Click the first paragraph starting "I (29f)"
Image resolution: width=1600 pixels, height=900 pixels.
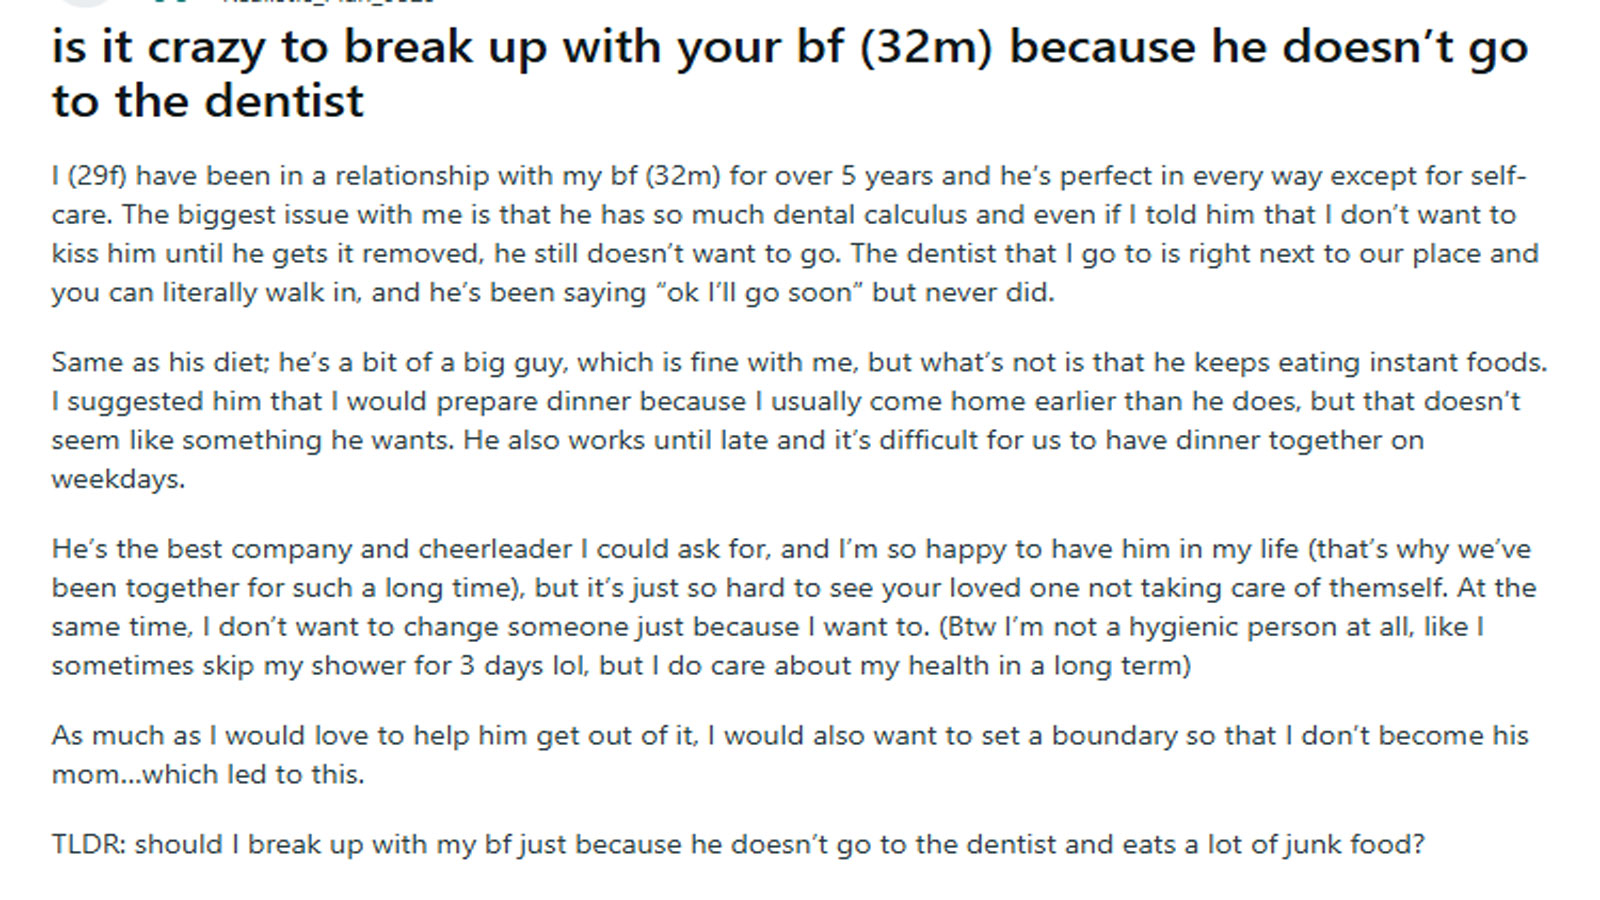coord(789,234)
